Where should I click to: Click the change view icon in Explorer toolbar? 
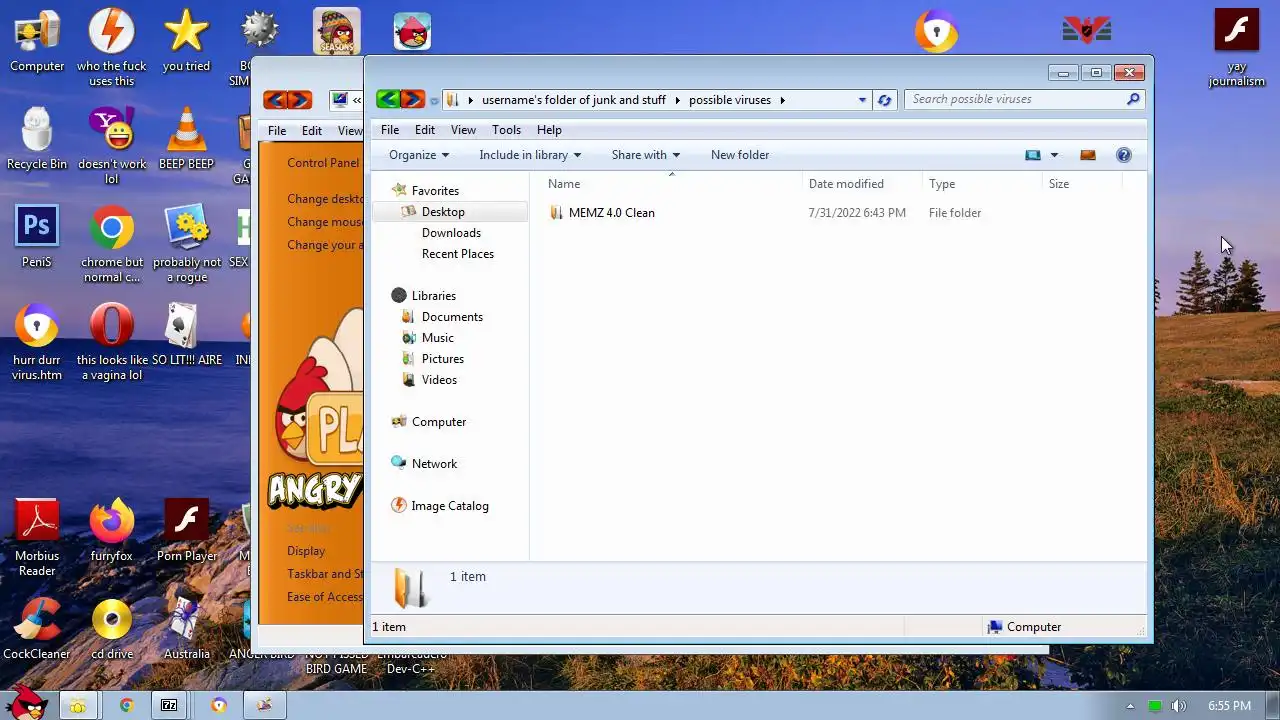1033,155
